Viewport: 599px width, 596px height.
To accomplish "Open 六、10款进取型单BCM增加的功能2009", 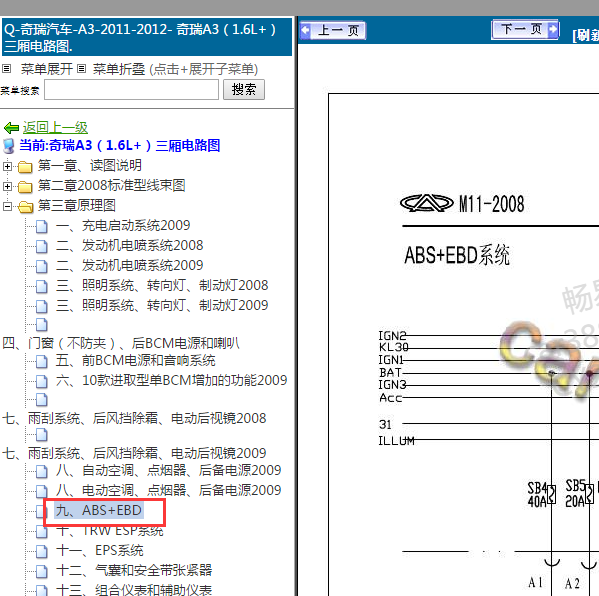I will (x=172, y=380).
